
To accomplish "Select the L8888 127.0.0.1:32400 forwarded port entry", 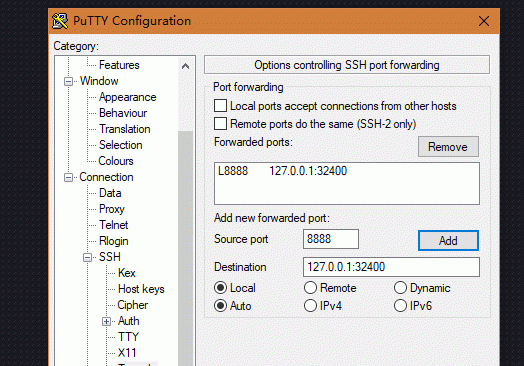I will pyautogui.click(x=347, y=171).
